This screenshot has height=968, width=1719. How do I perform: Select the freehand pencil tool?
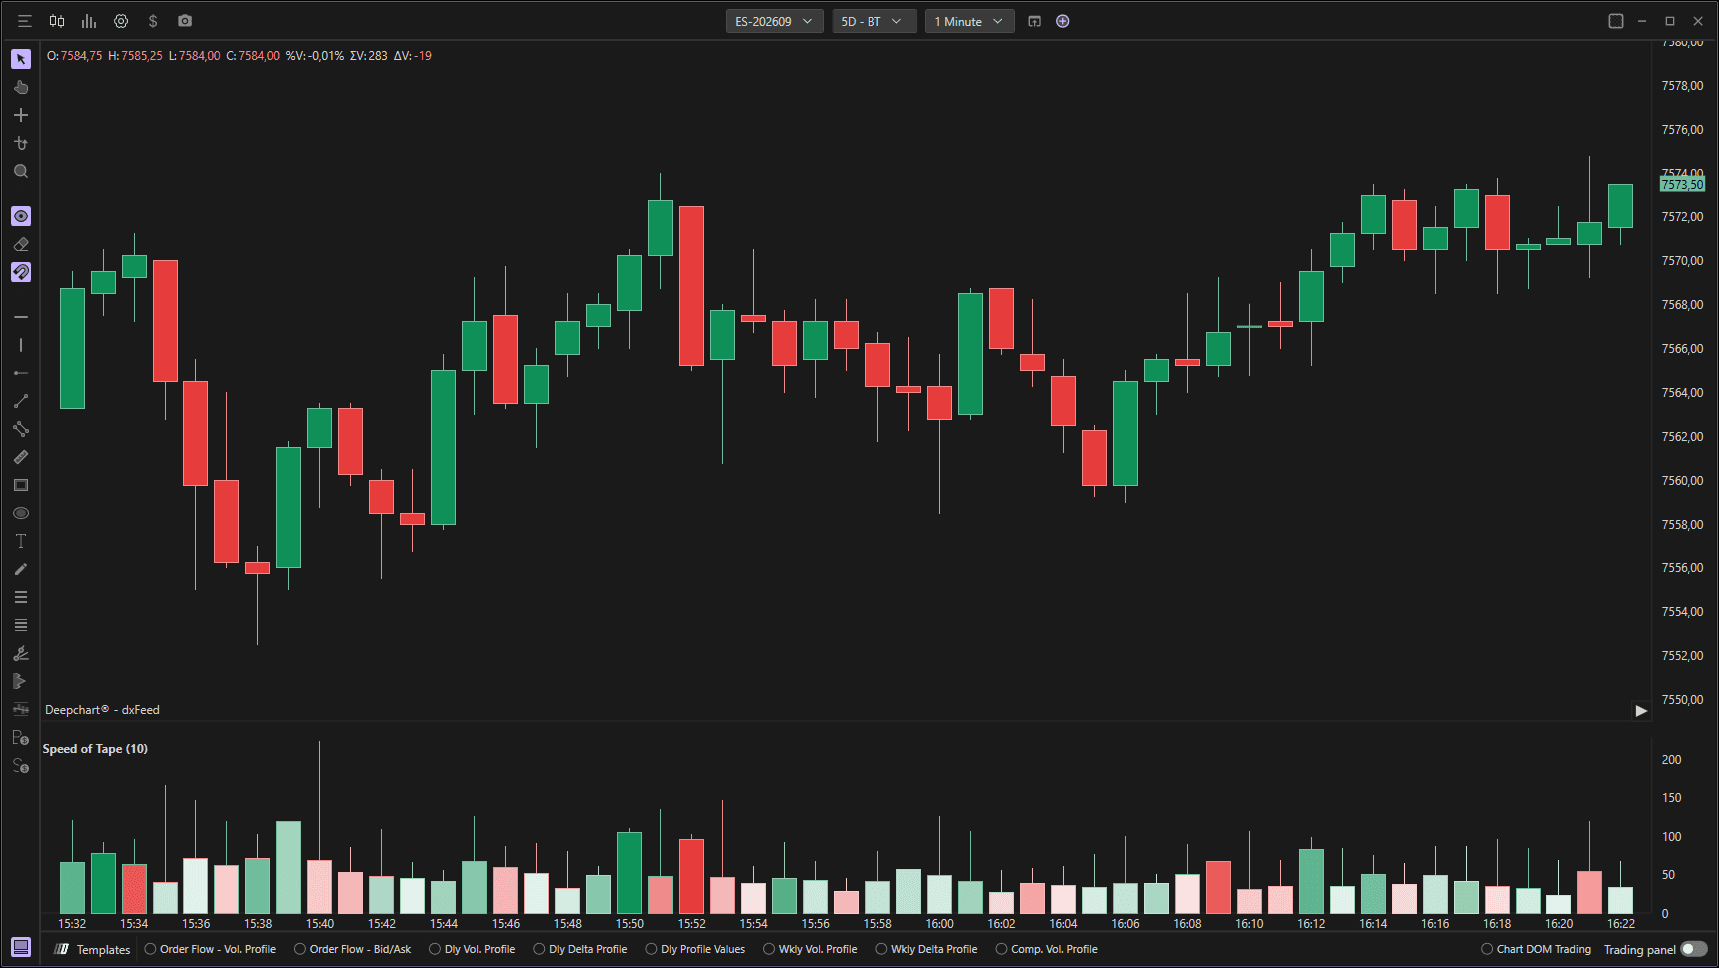(21, 569)
